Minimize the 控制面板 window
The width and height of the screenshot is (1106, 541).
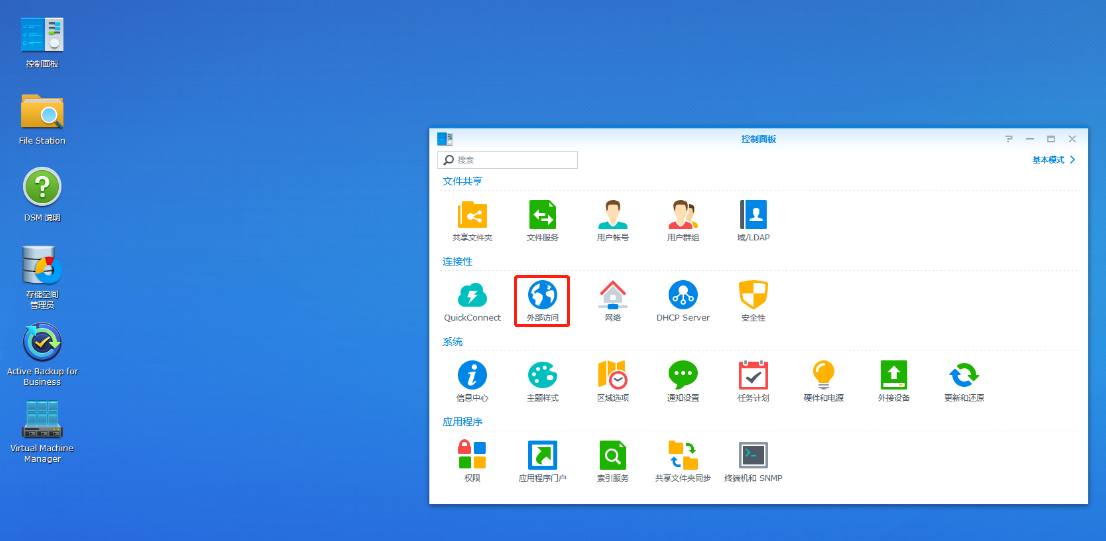[1030, 139]
